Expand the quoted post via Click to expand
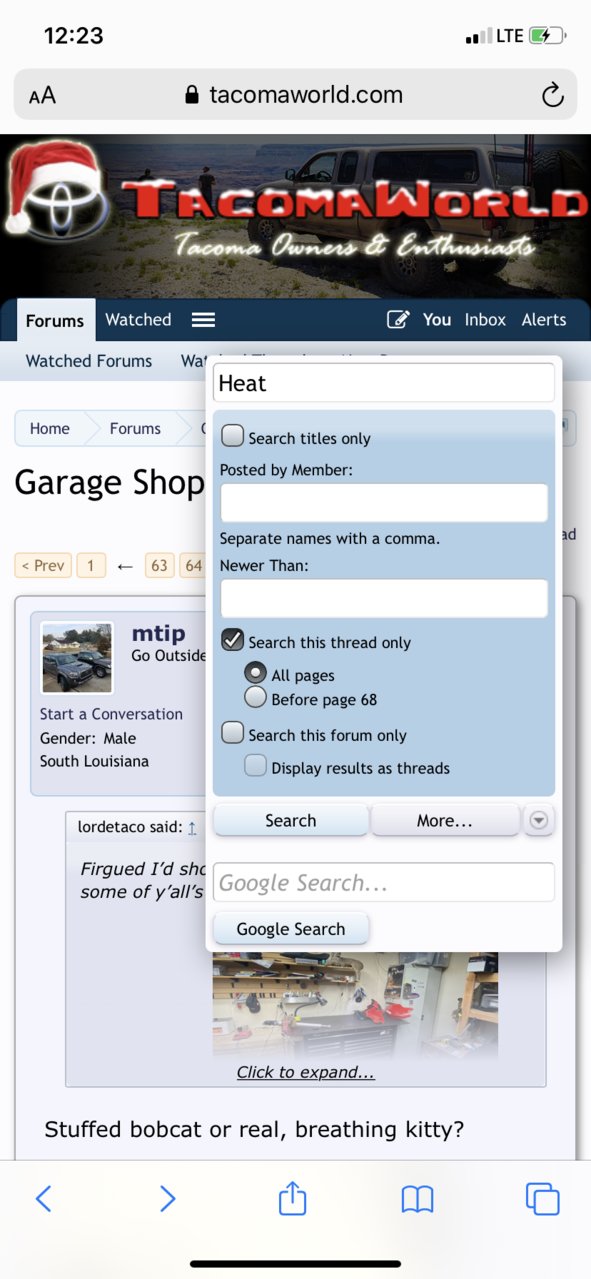Screen dimensions: 591x1279 306,1072
